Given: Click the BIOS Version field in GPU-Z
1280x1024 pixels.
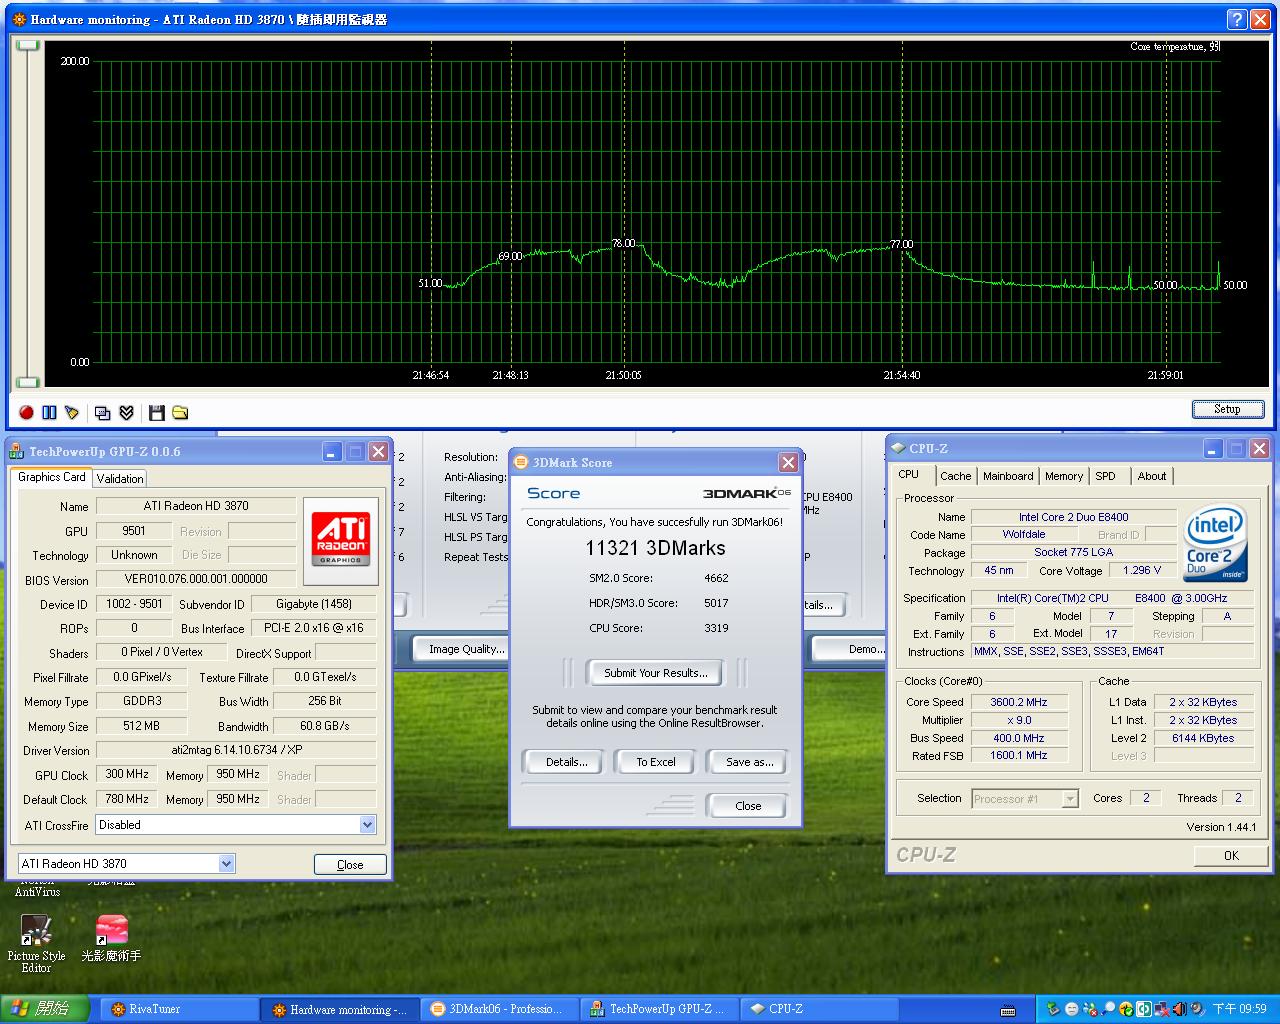Looking at the screenshot, I should (196, 579).
